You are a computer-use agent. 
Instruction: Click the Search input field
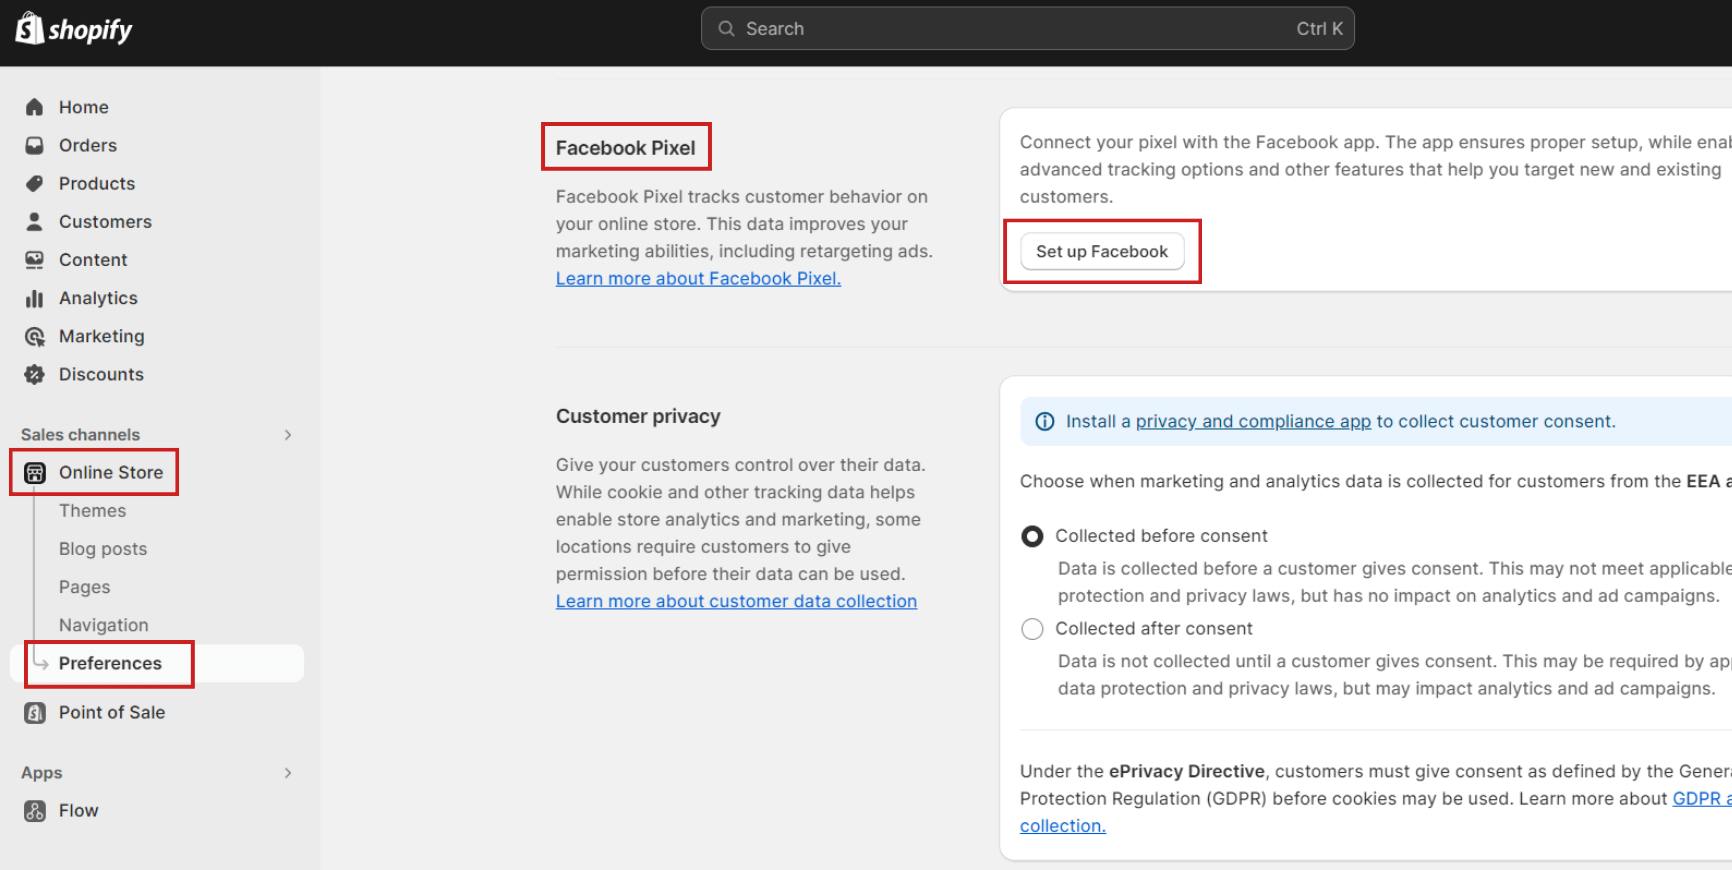click(1028, 29)
